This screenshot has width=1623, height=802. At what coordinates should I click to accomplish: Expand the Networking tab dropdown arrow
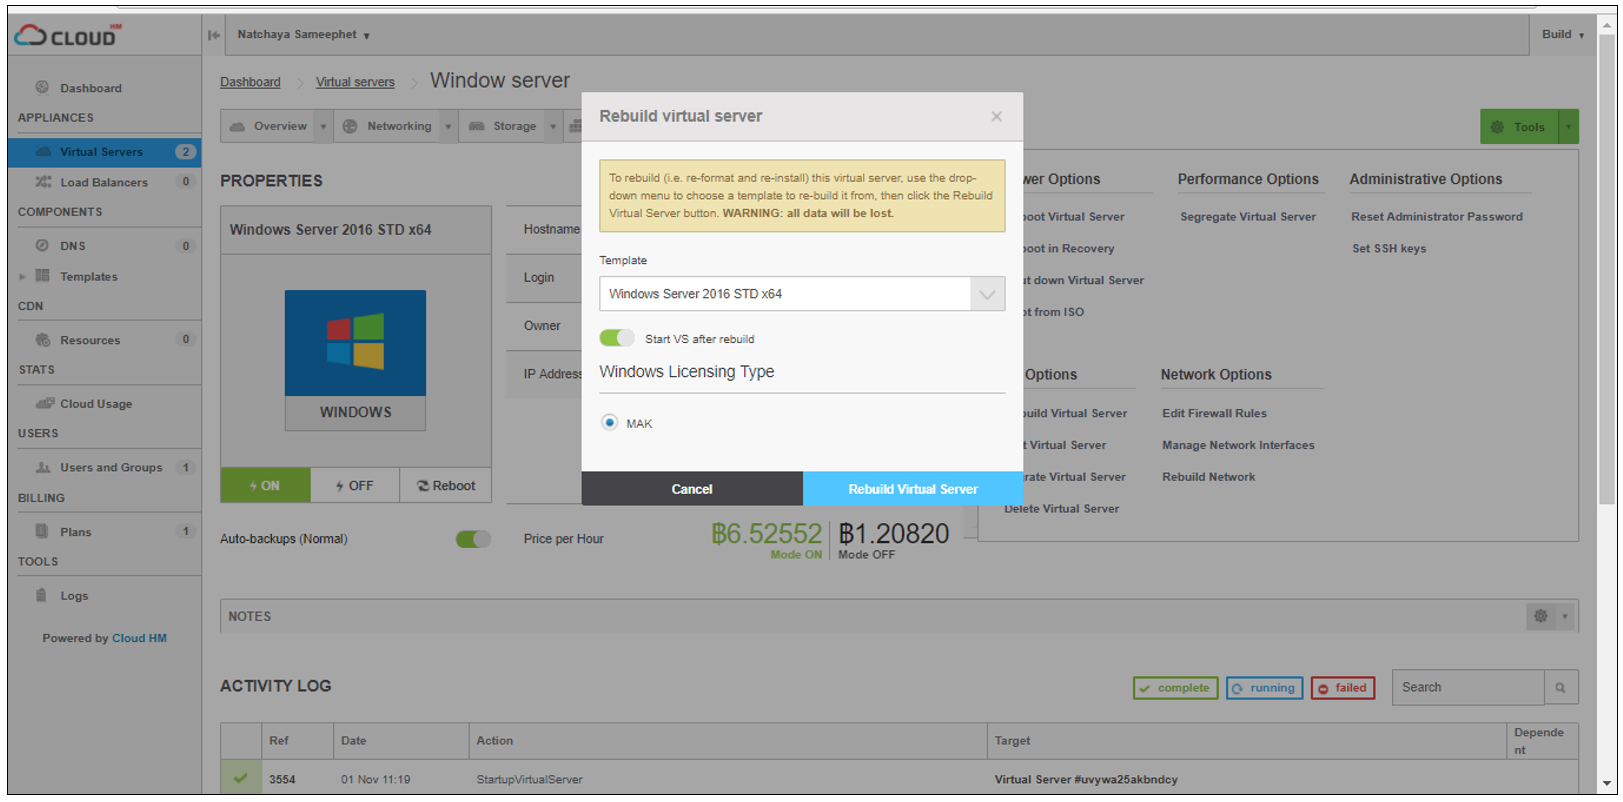pos(448,127)
